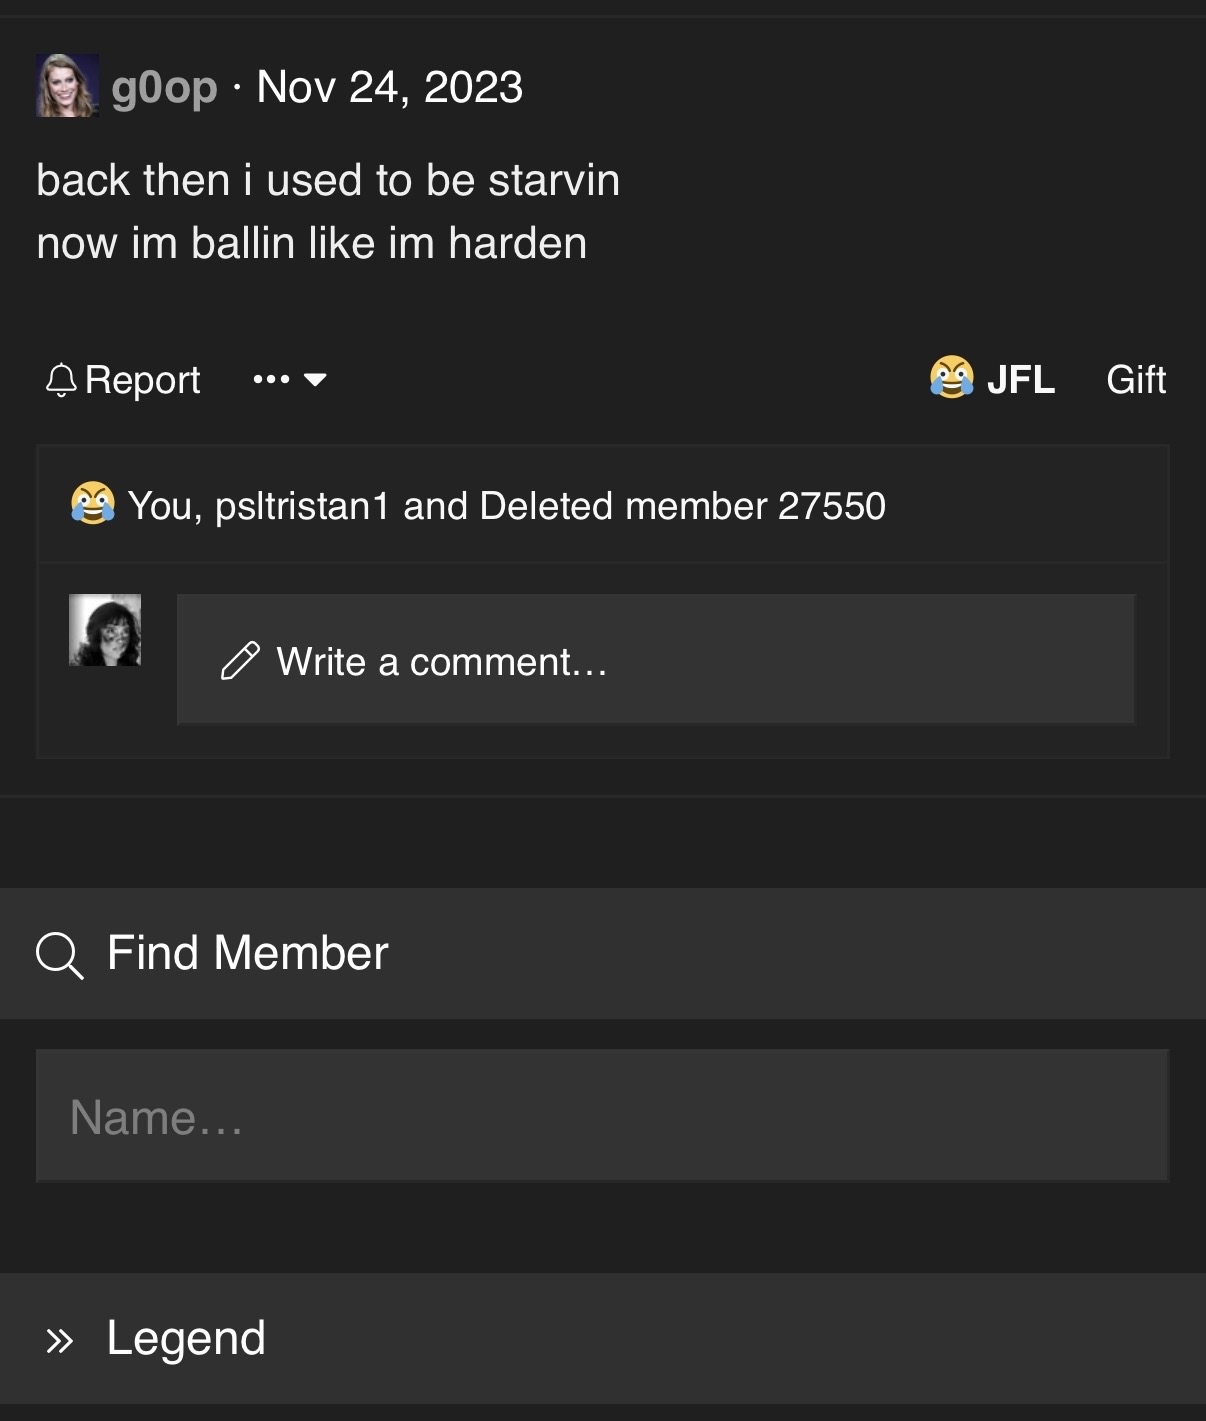Click the laughing emoji next to JFL
Viewport: 1206px width, 1421px height.
point(951,378)
